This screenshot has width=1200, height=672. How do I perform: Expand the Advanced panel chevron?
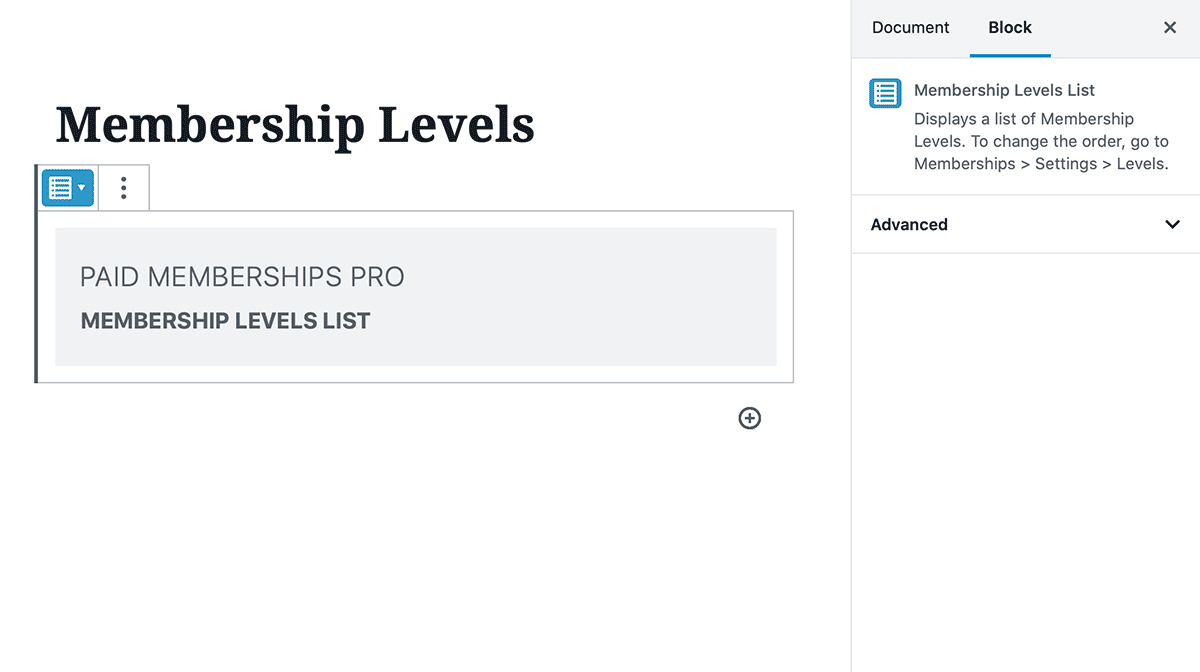coord(1173,224)
